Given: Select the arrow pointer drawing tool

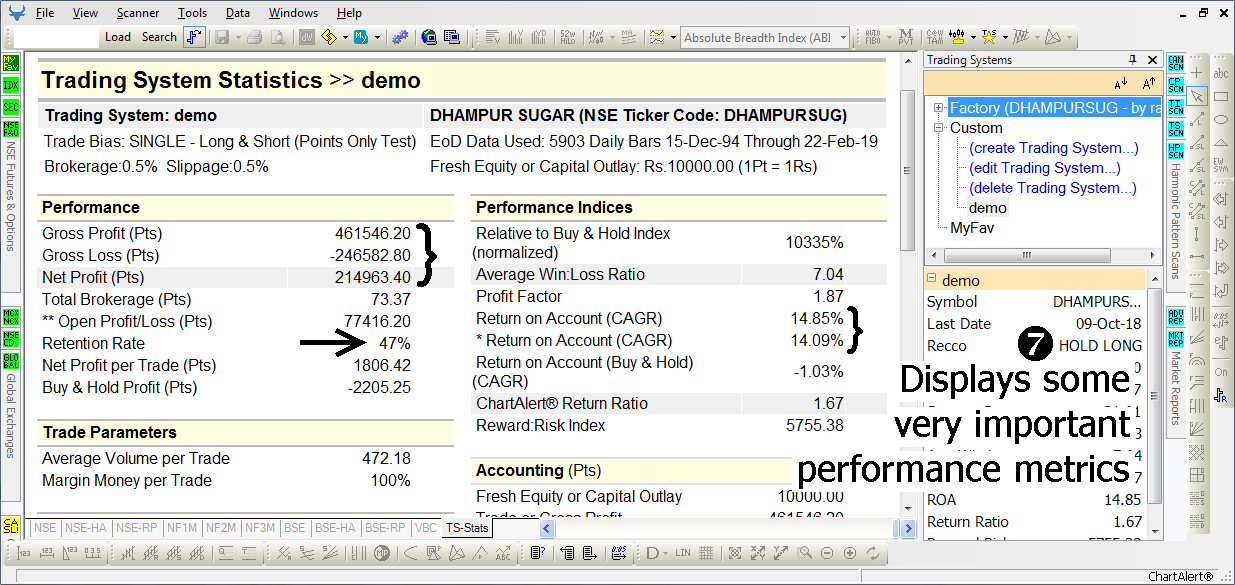Looking at the screenshot, I should (x=1198, y=96).
